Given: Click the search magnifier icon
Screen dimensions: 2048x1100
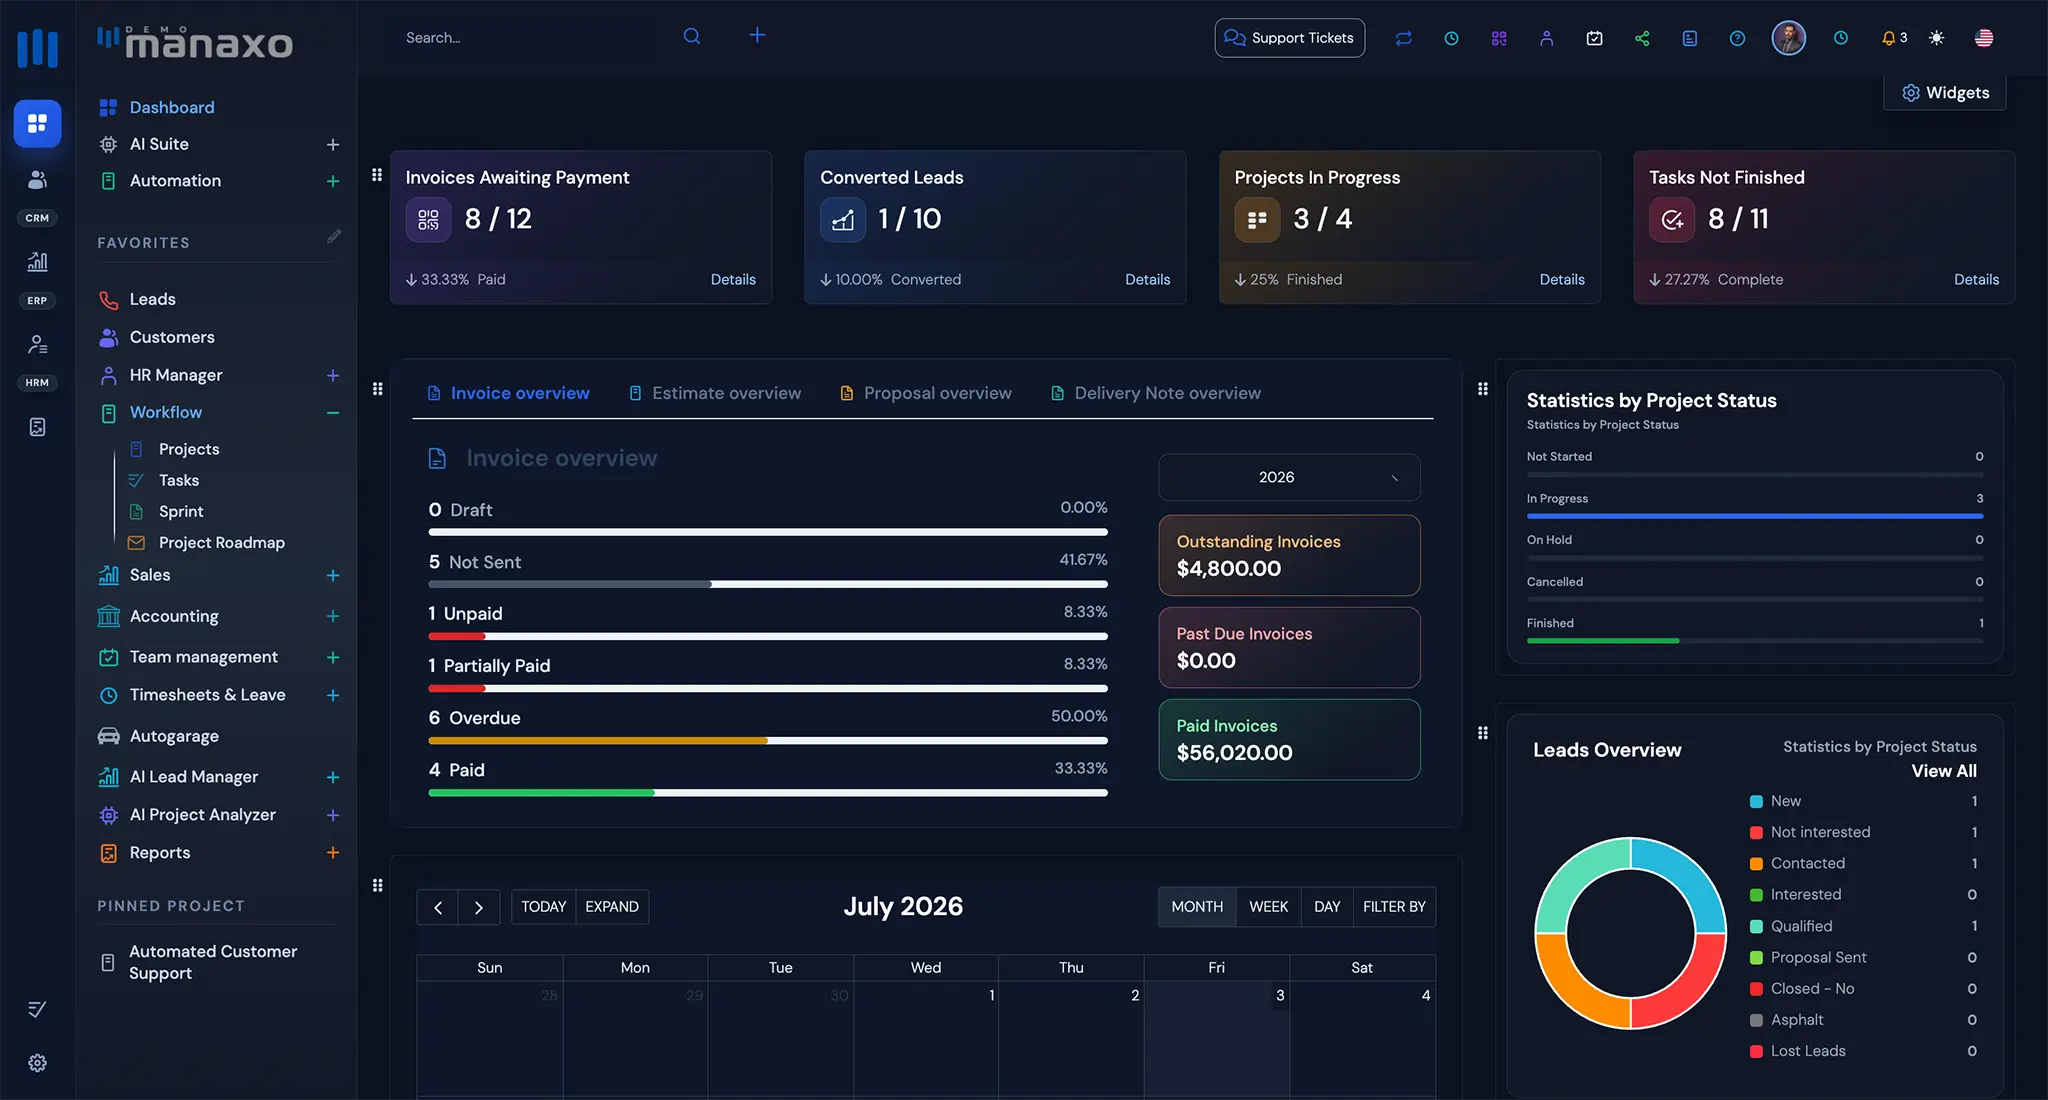Looking at the screenshot, I should (691, 37).
